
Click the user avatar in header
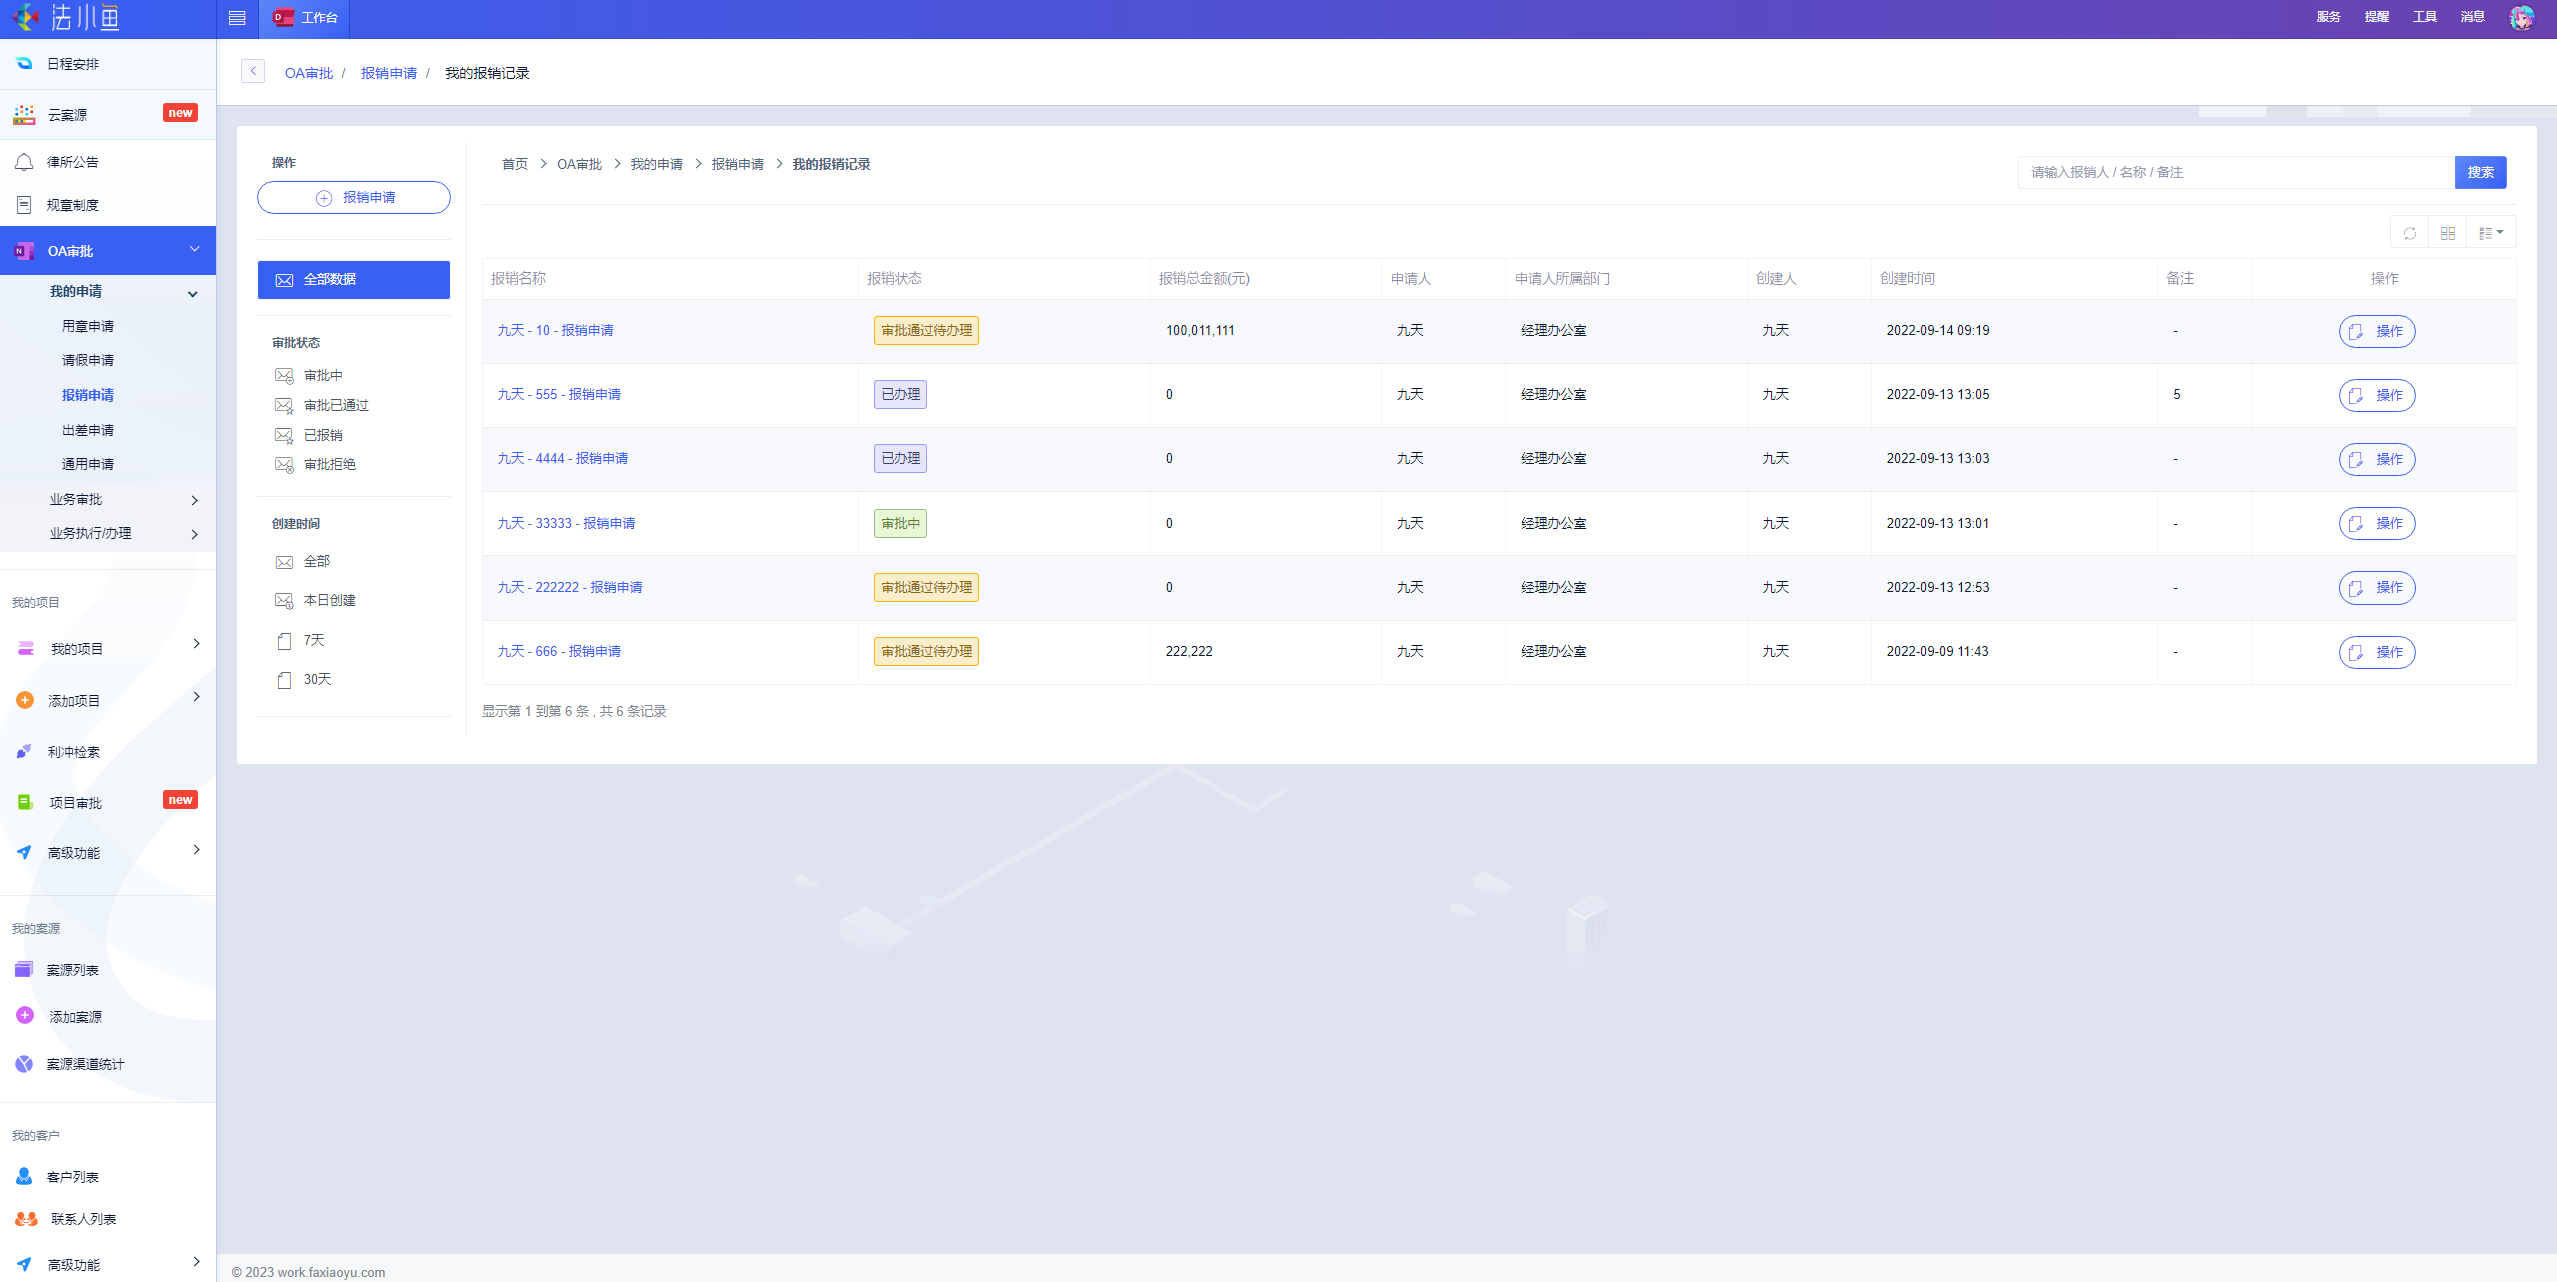pos(2521,18)
